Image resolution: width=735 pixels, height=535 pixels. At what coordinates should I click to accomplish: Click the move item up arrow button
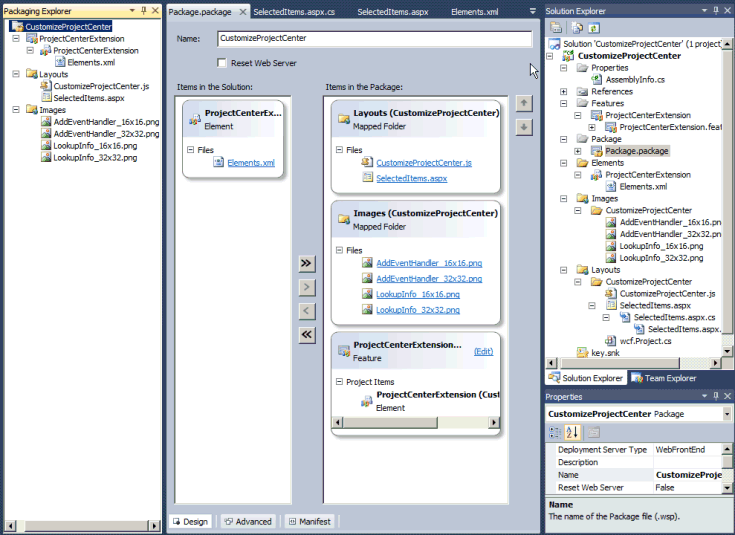point(524,103)
